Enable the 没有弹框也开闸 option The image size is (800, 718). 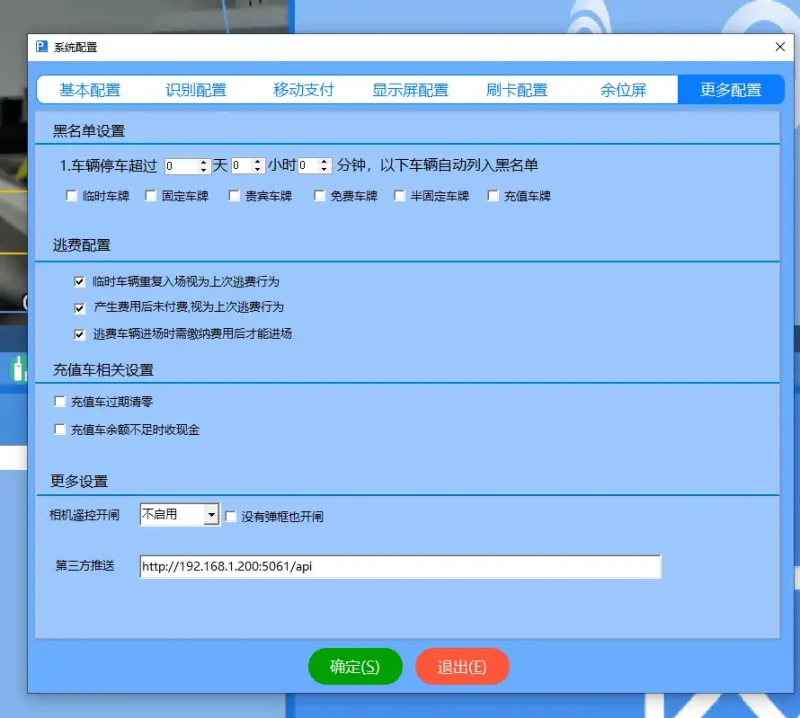(230, 515)
